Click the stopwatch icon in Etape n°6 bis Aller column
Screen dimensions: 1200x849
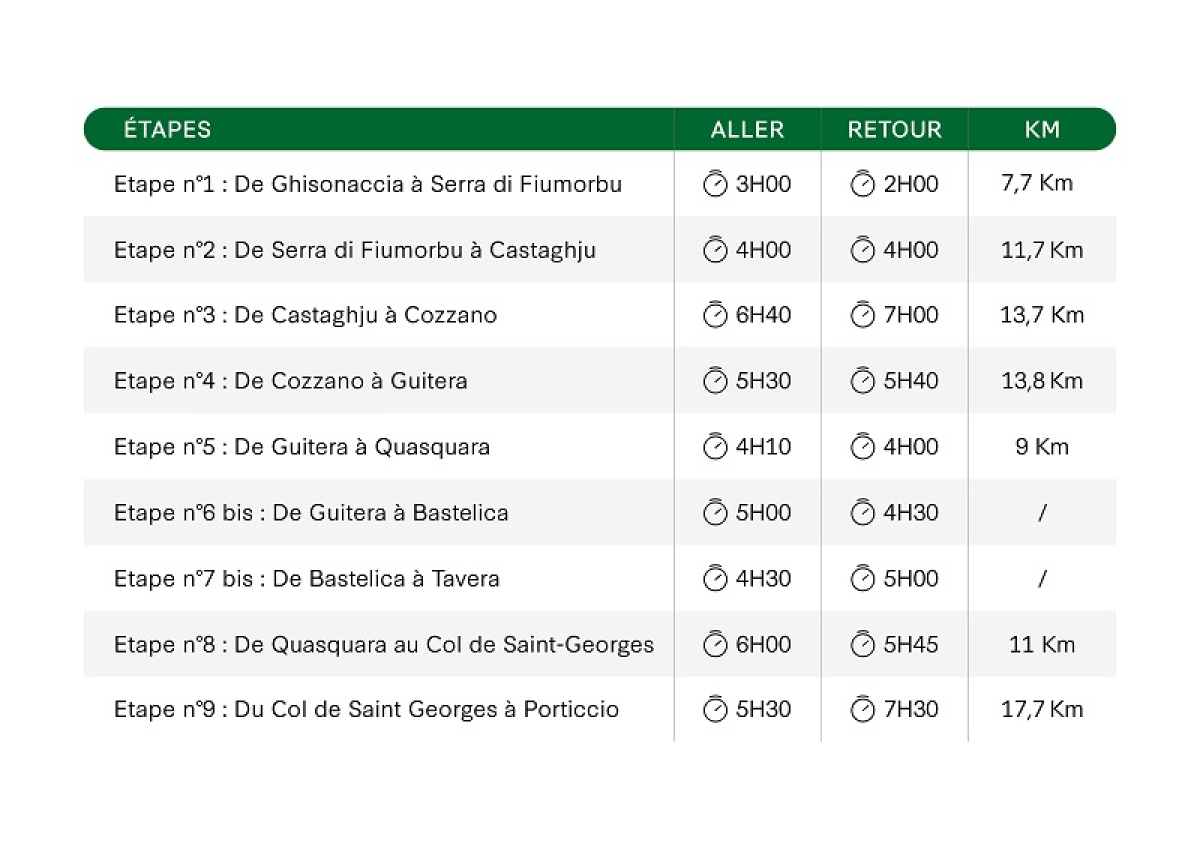coord(715,512)
